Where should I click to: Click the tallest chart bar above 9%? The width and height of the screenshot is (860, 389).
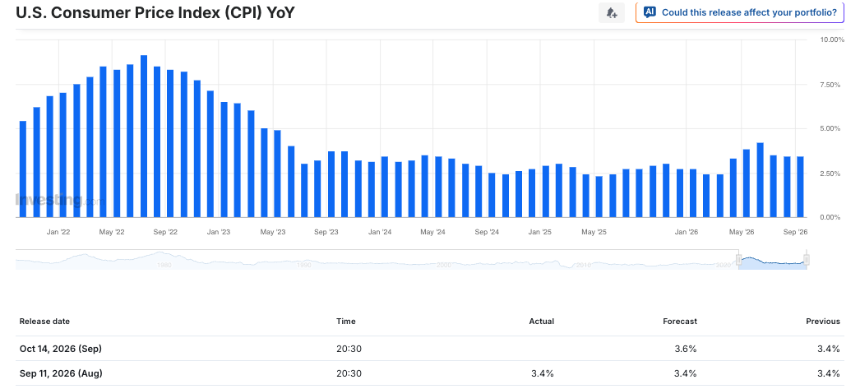coord(144,136)
